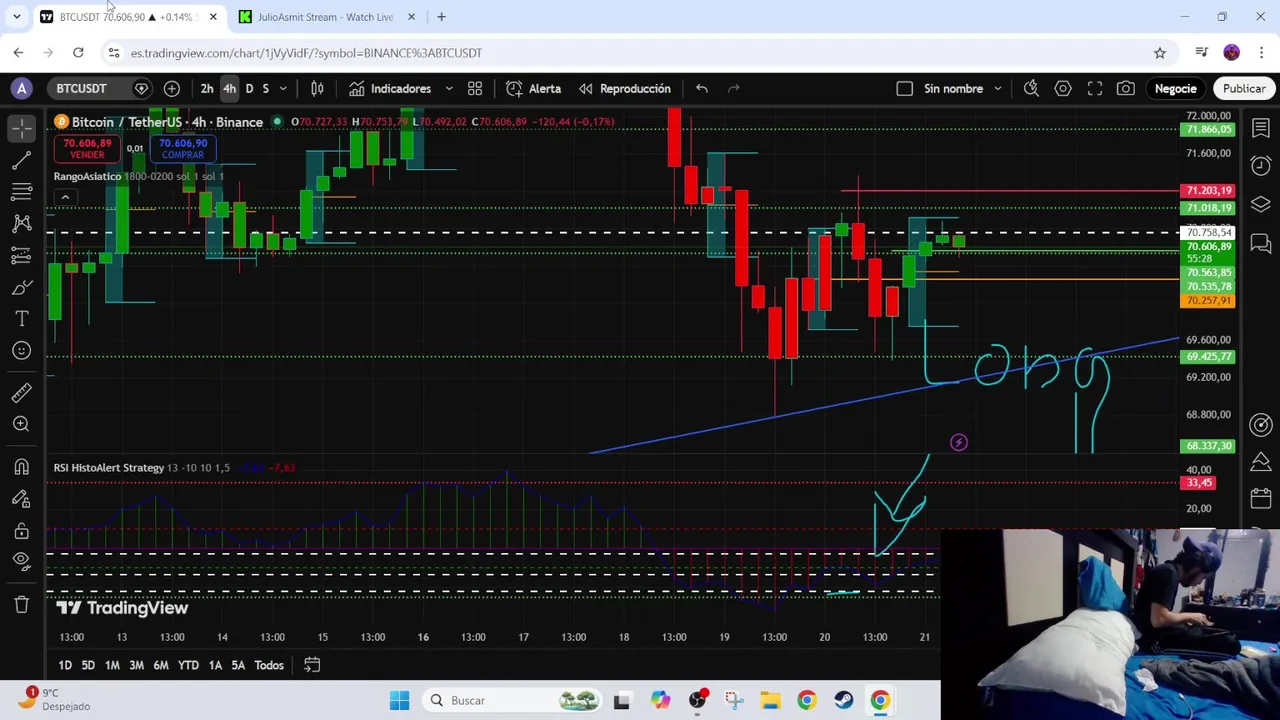The image size is (1280, 720).
Task: Open the calendar side panel
Action: tap(1261, 498)
